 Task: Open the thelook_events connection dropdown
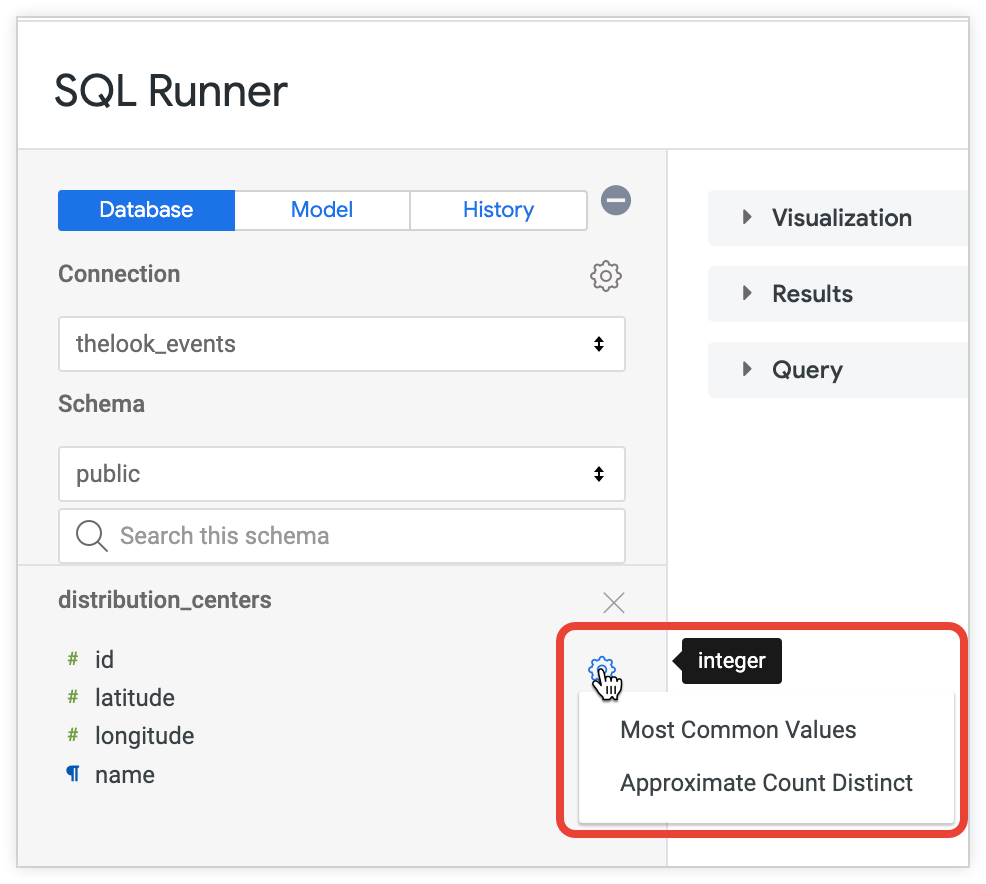point(341,344)
